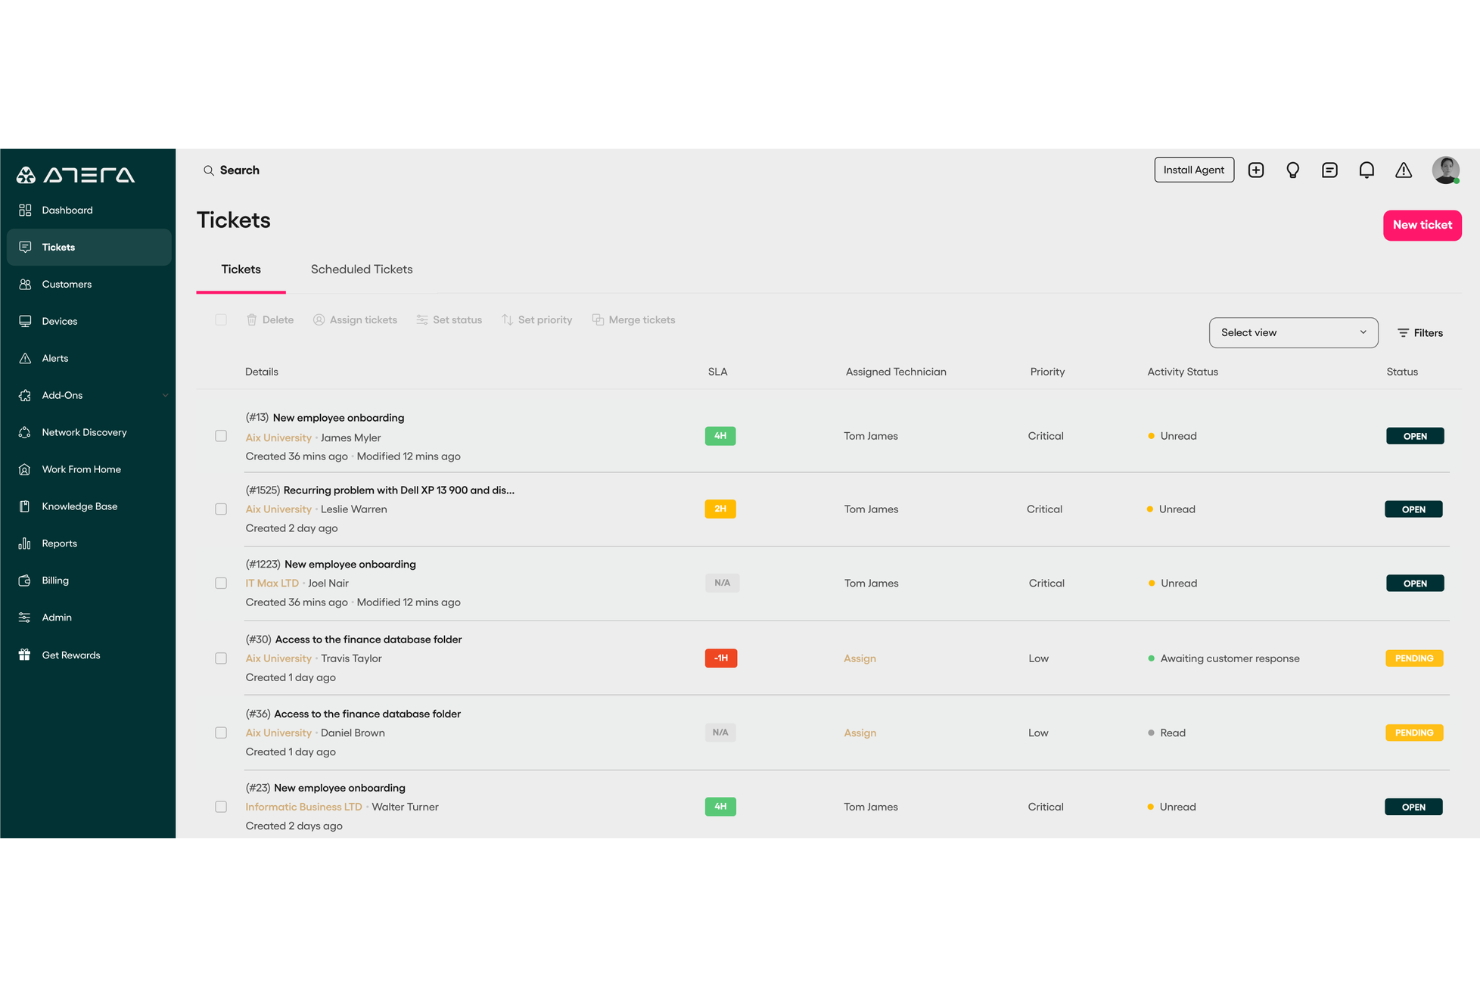Viewport: 1480px width, 987px height.
Task: Check the checkbox for ticket #13
Action: pyautogui.click(x=221, y=436)
